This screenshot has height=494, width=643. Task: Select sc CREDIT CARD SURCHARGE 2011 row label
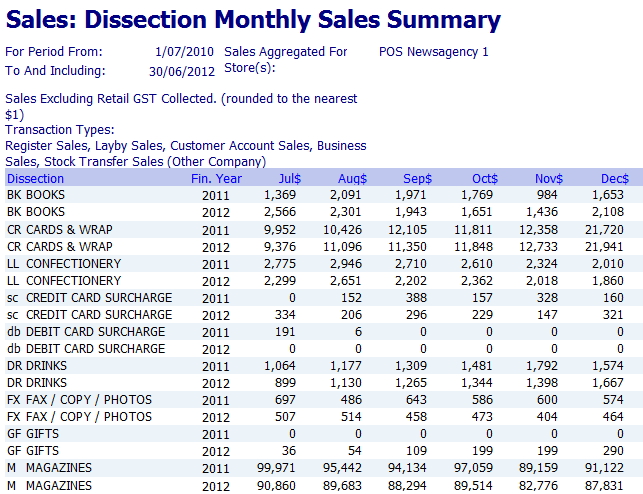click(x=89, y=298)
